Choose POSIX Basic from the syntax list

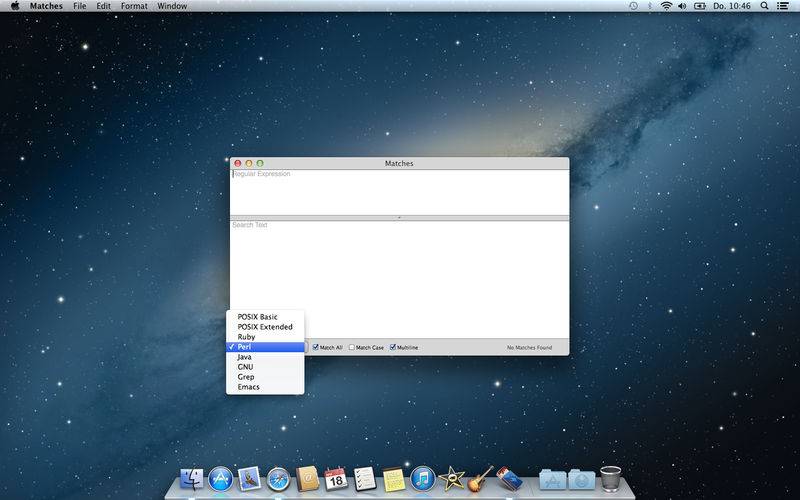(x=265, y=317)
